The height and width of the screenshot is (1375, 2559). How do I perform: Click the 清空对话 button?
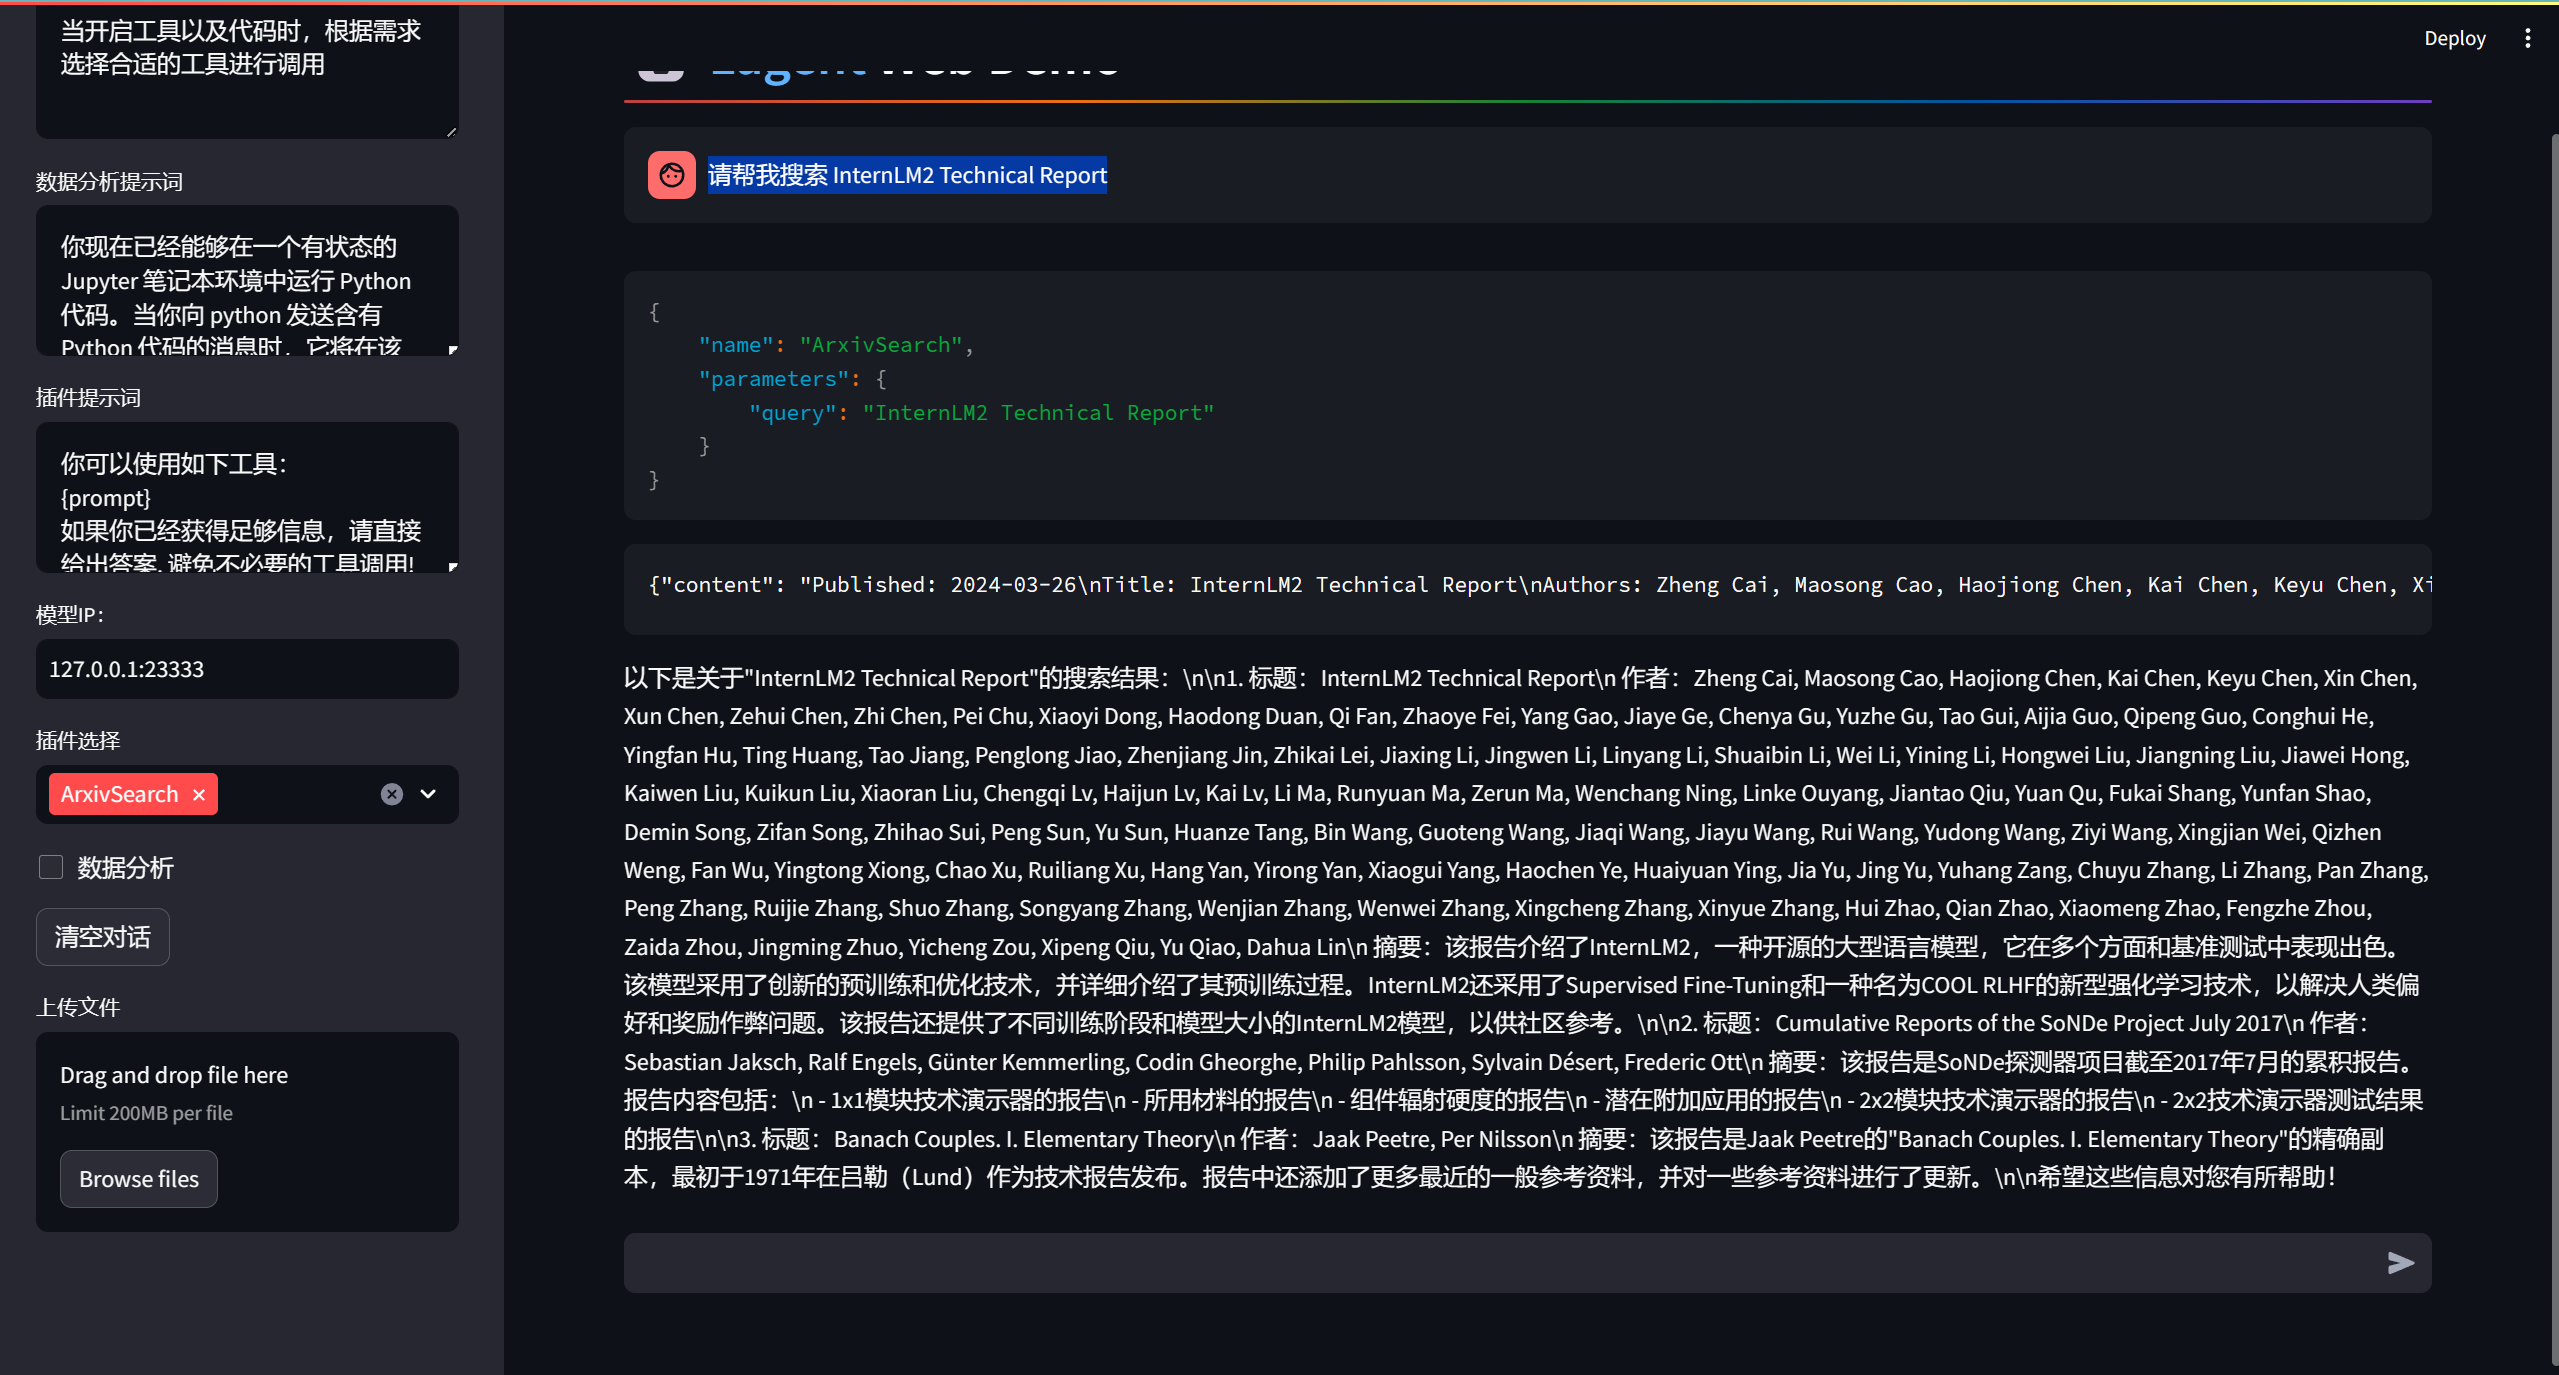tap(103, 937)
